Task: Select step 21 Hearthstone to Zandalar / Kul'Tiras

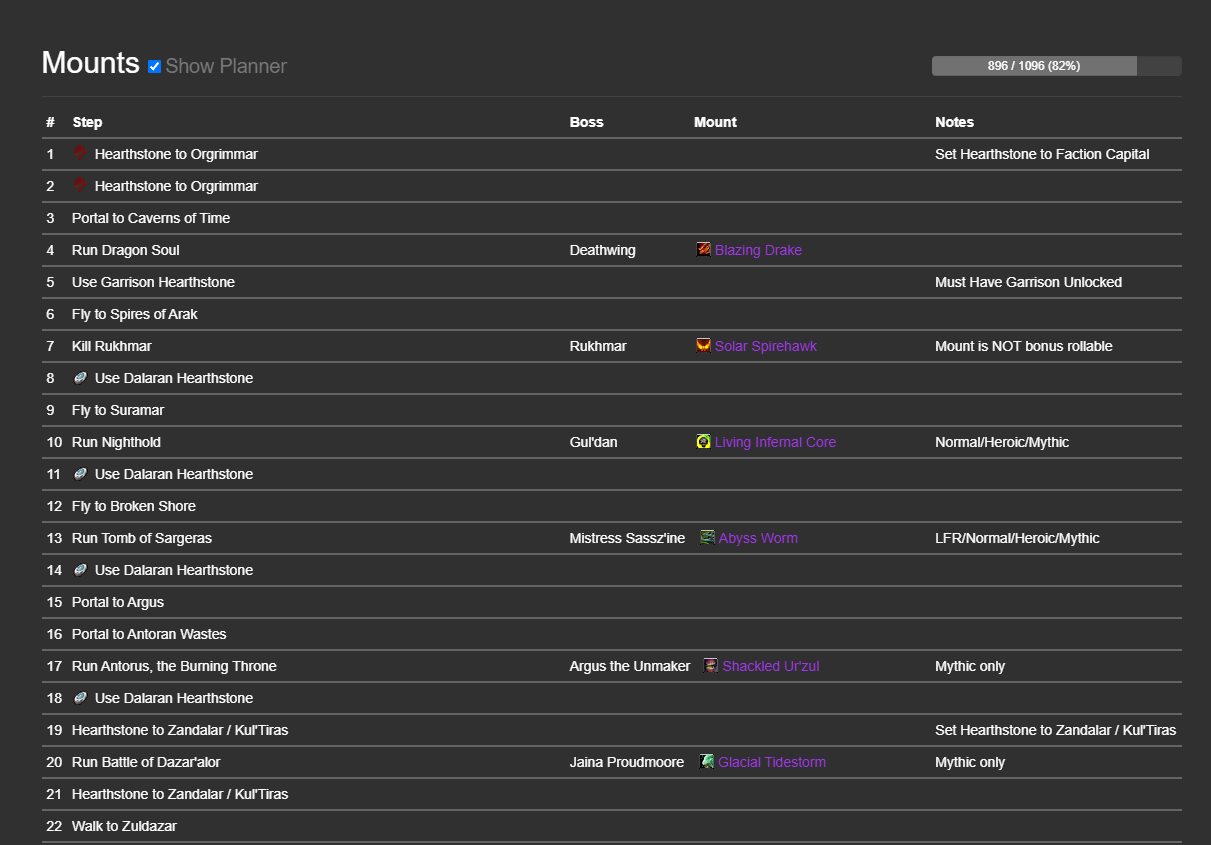Action: click(x=180, y=794)
